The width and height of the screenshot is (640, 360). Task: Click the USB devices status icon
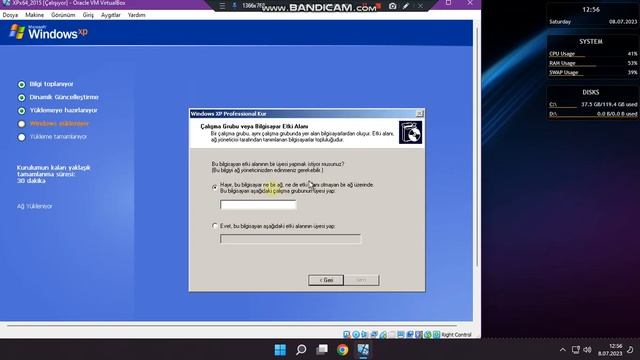pyautogui.click(x=383, y=335)
